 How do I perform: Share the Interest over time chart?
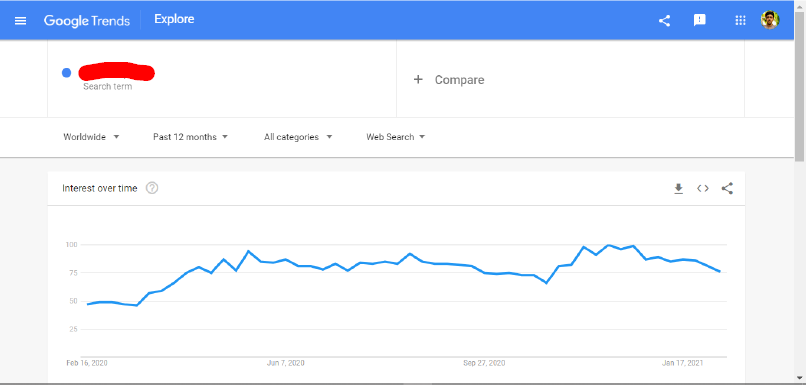[x=727, y=188]
